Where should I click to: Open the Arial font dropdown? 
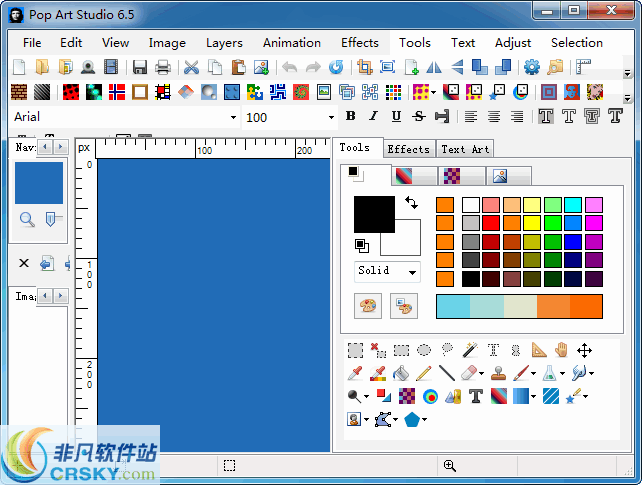pyautogui.click(x=233, y=117)
